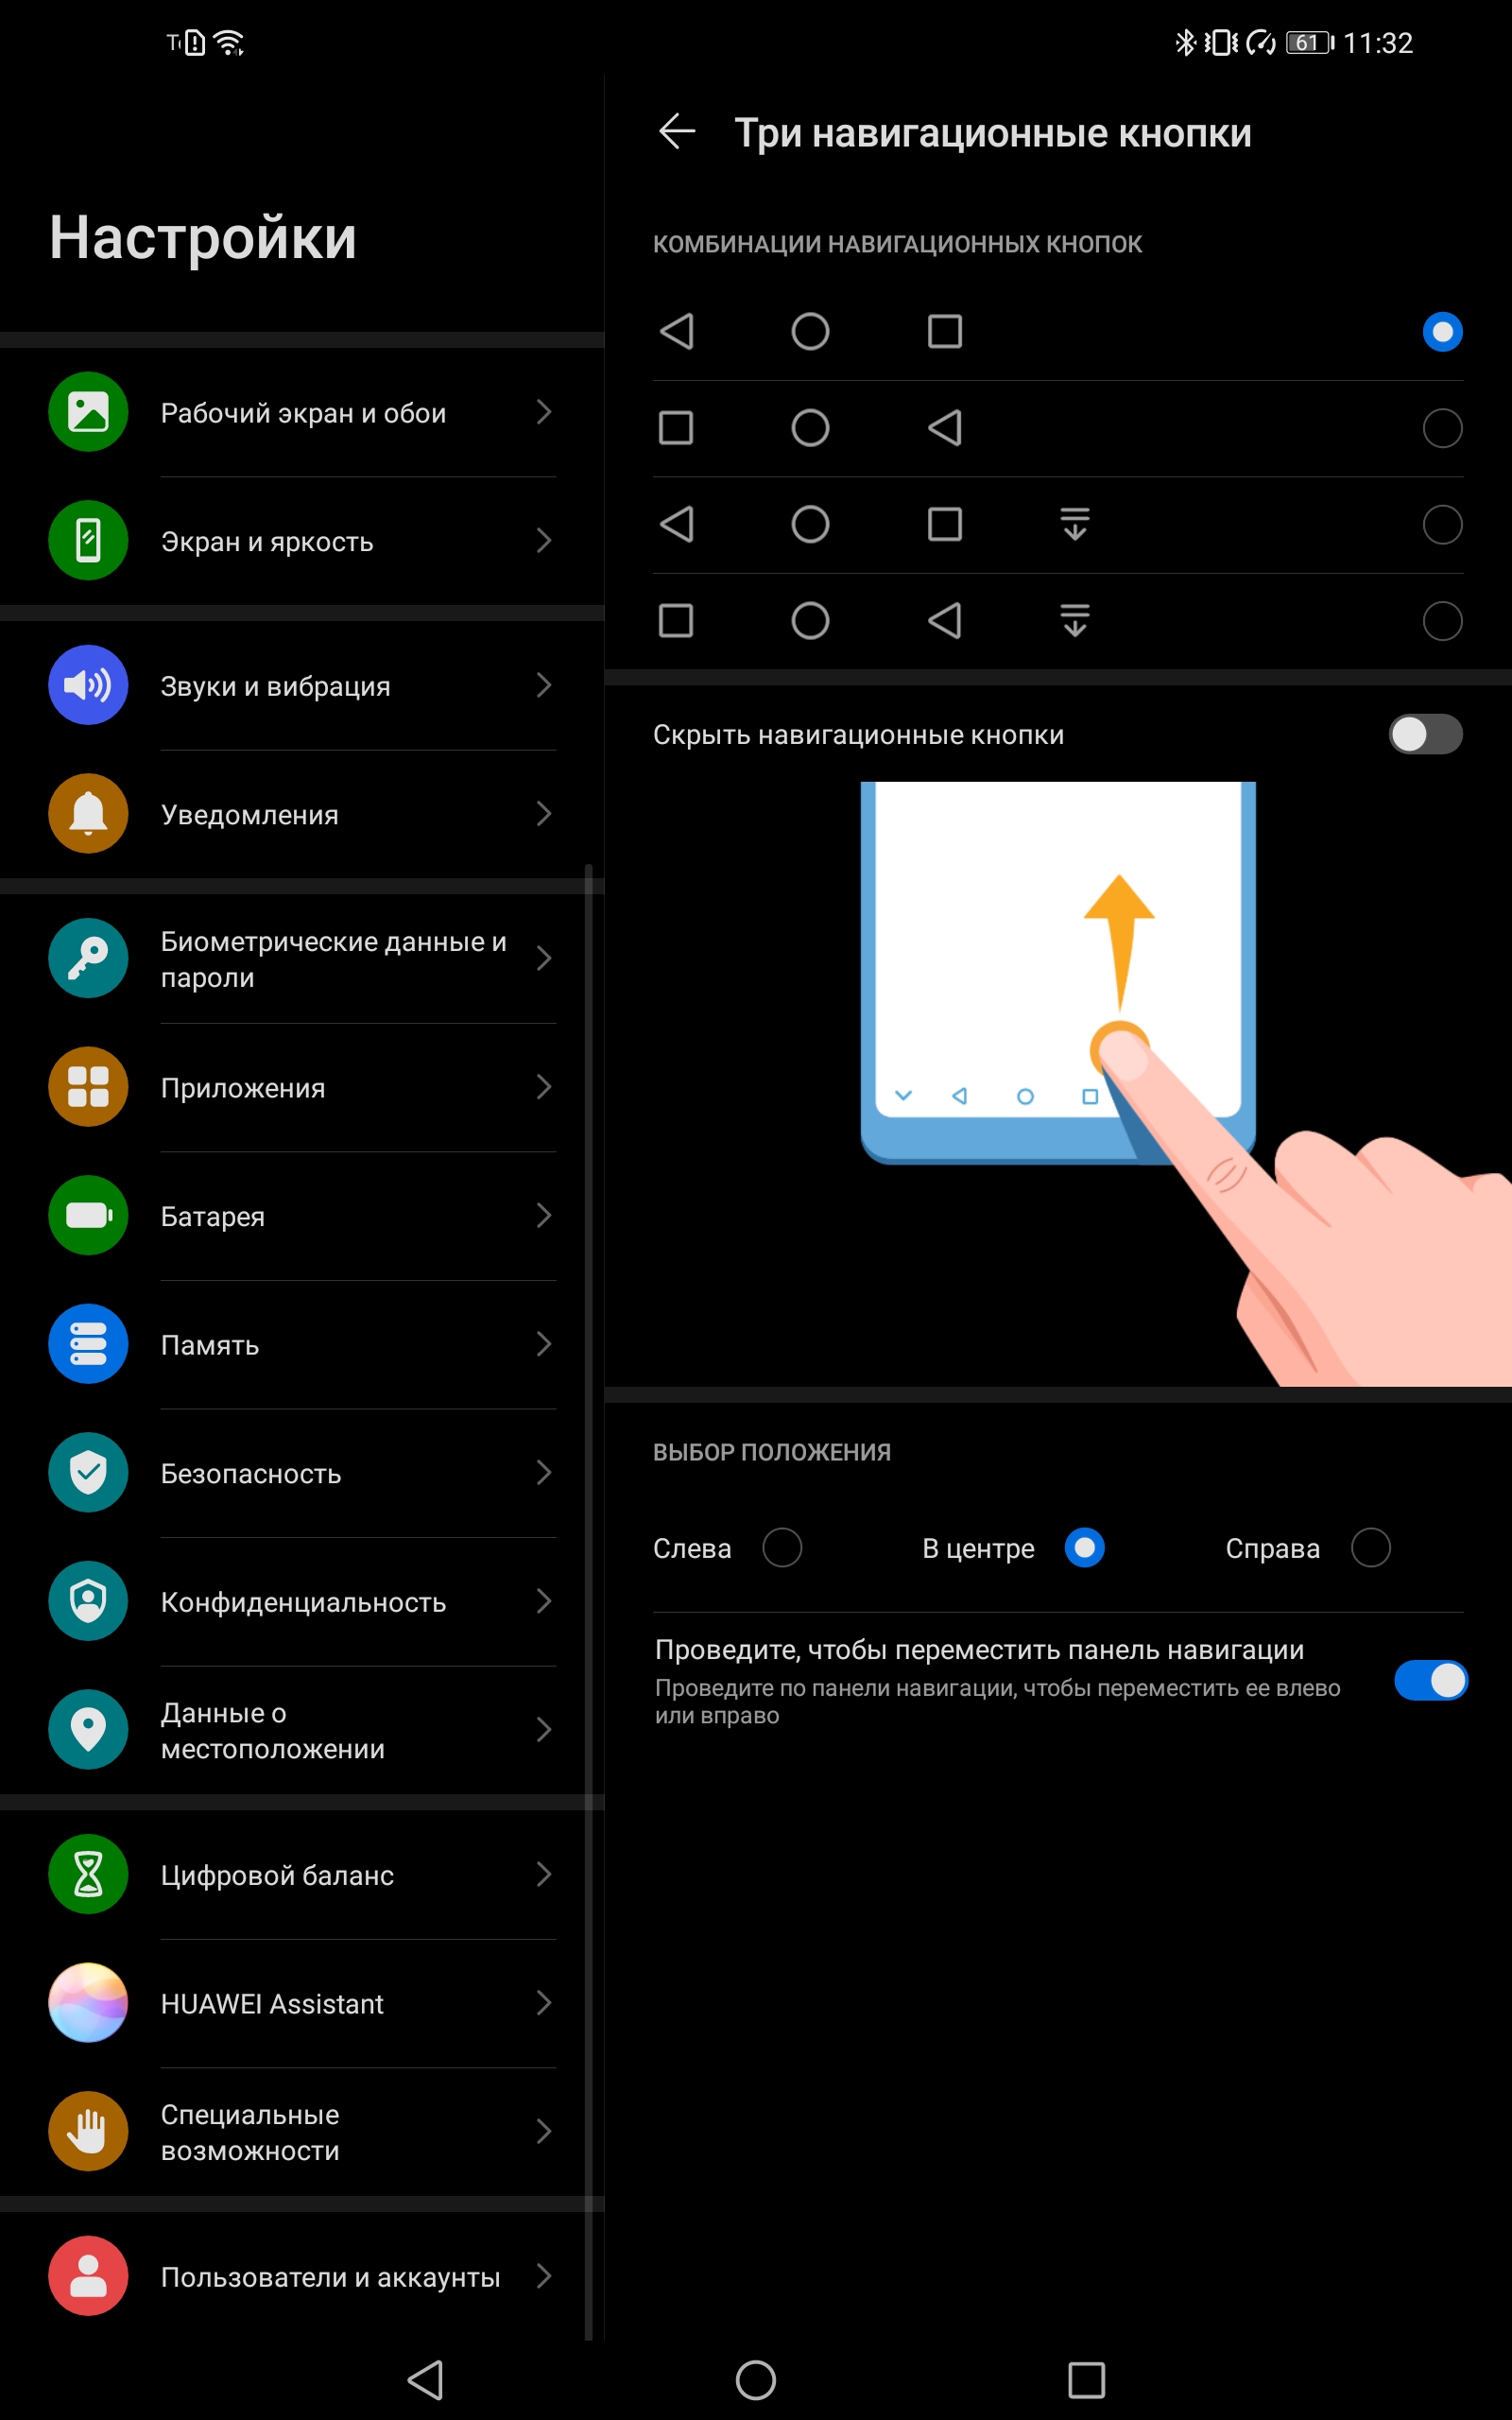Select back-home-recents with notification panel combination
The height and width of the screenshot is (2420, 1512).
coord(1058,525)
